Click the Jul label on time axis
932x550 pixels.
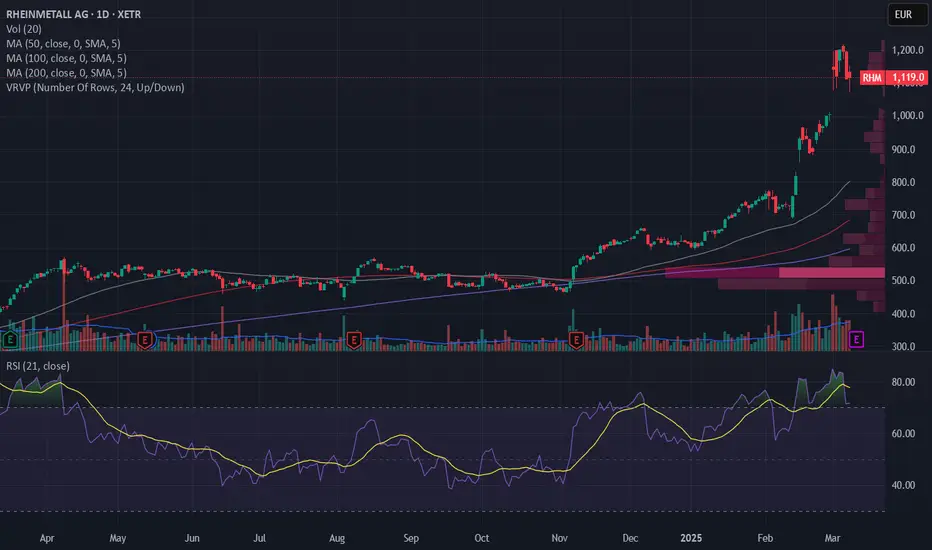tap(260, 538)
